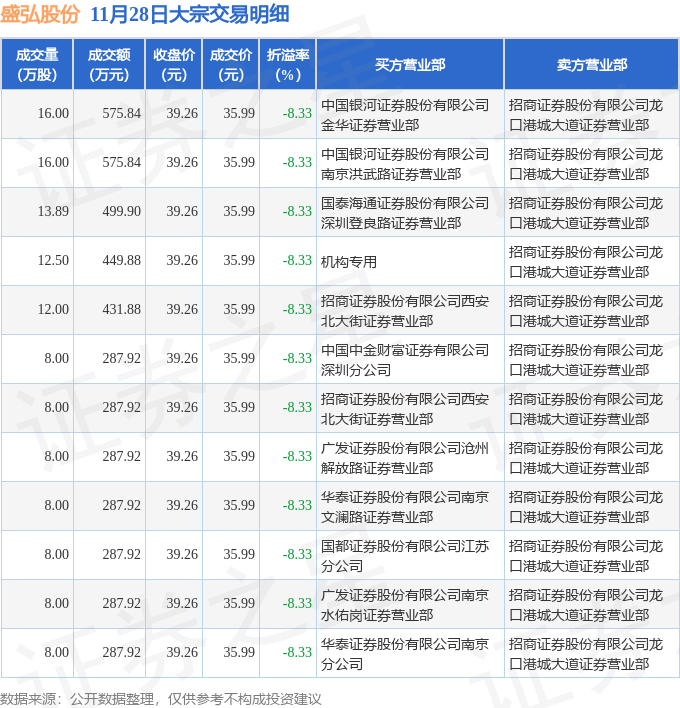Viewport: 680px width, 708px height.
Task: Click 16.00 volume in the 南京洪武路 row
Action: pyautogui.click(x=53, y=162)
